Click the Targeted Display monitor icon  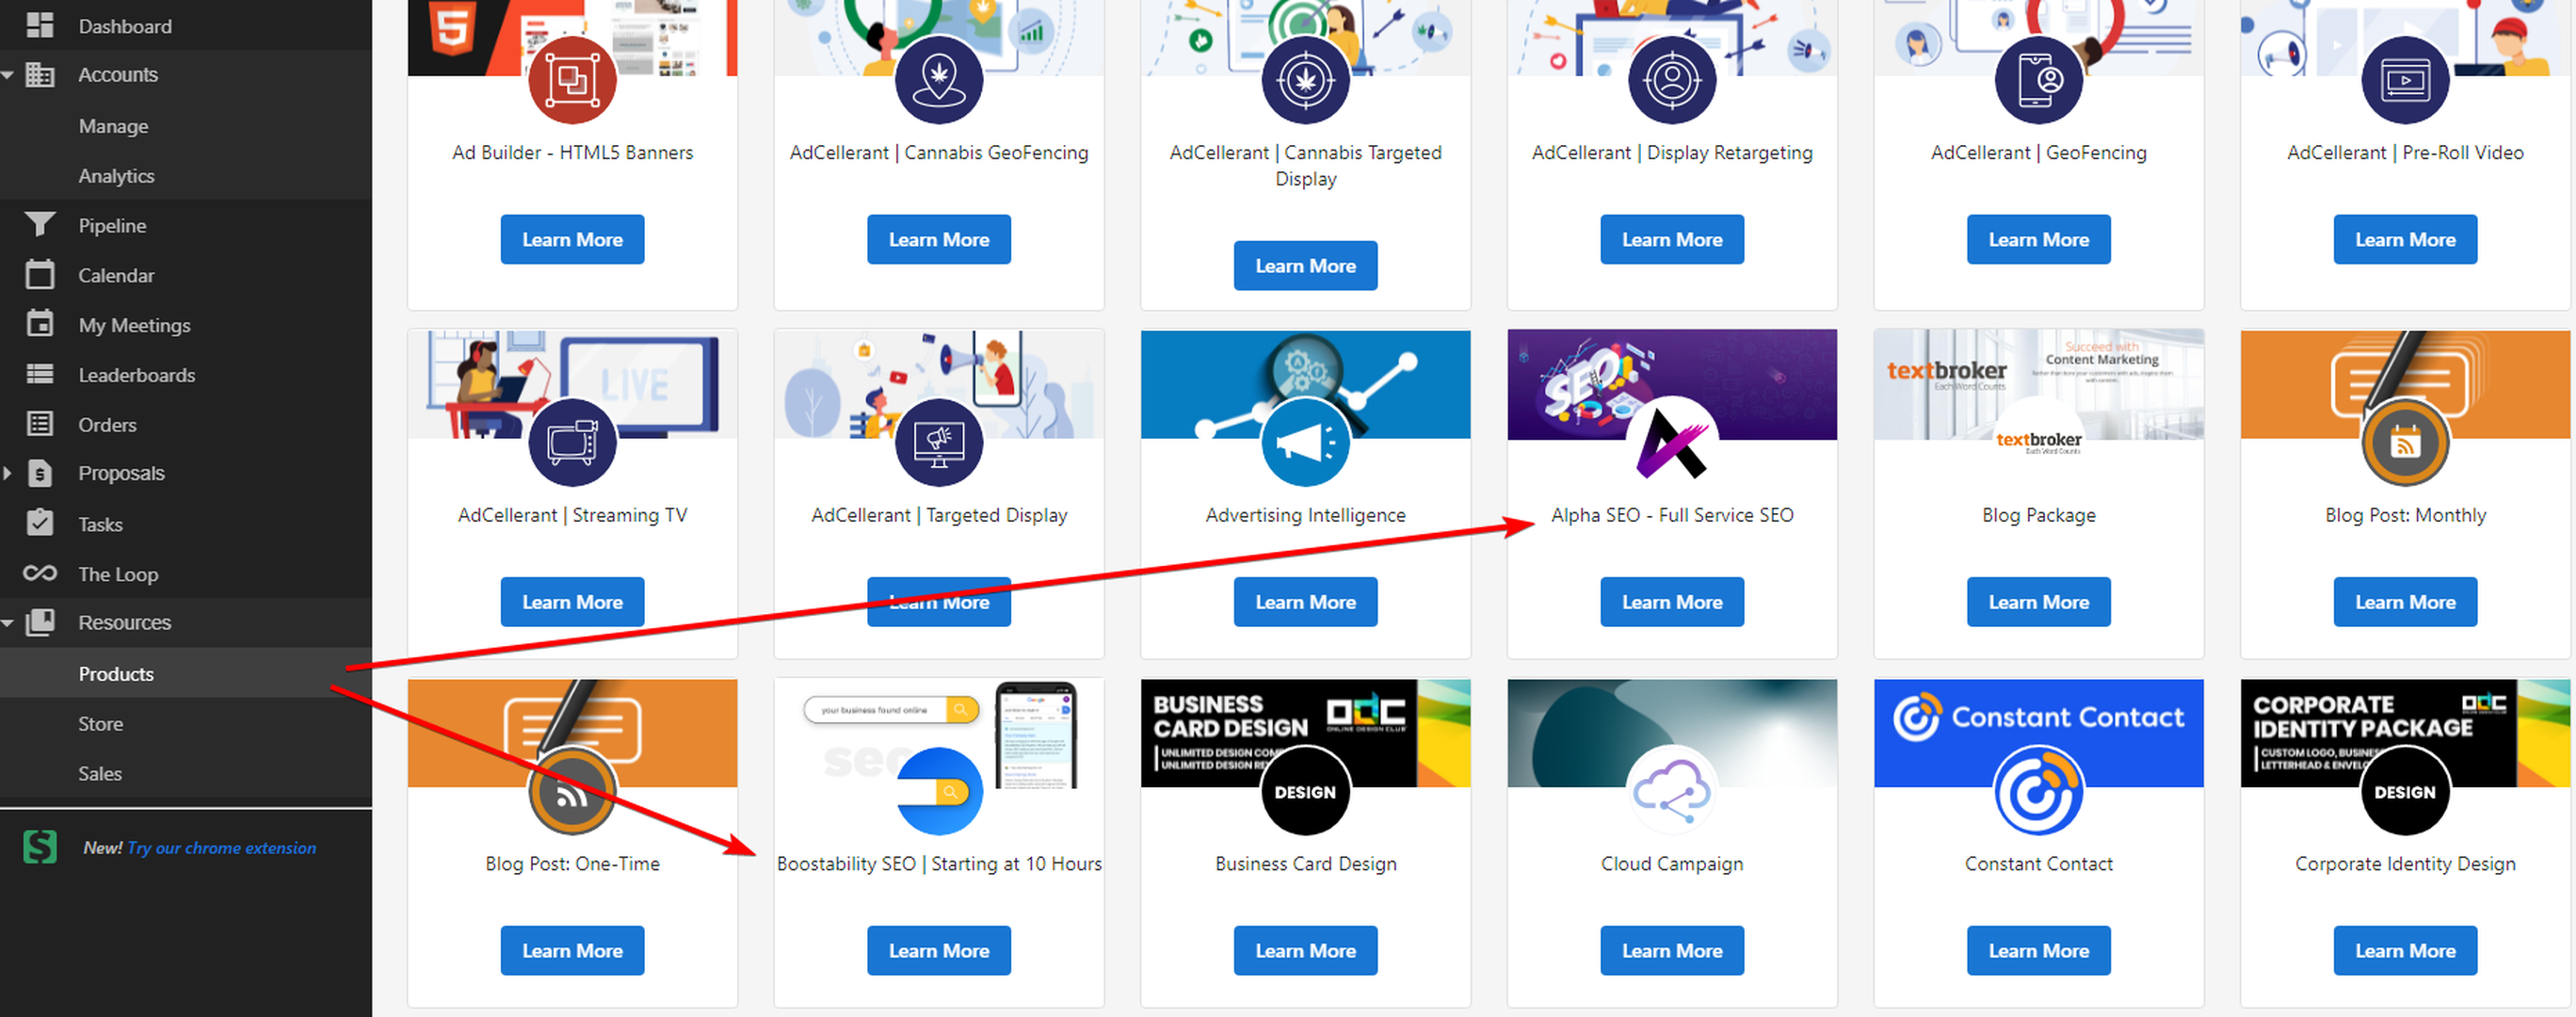(939, 442)
